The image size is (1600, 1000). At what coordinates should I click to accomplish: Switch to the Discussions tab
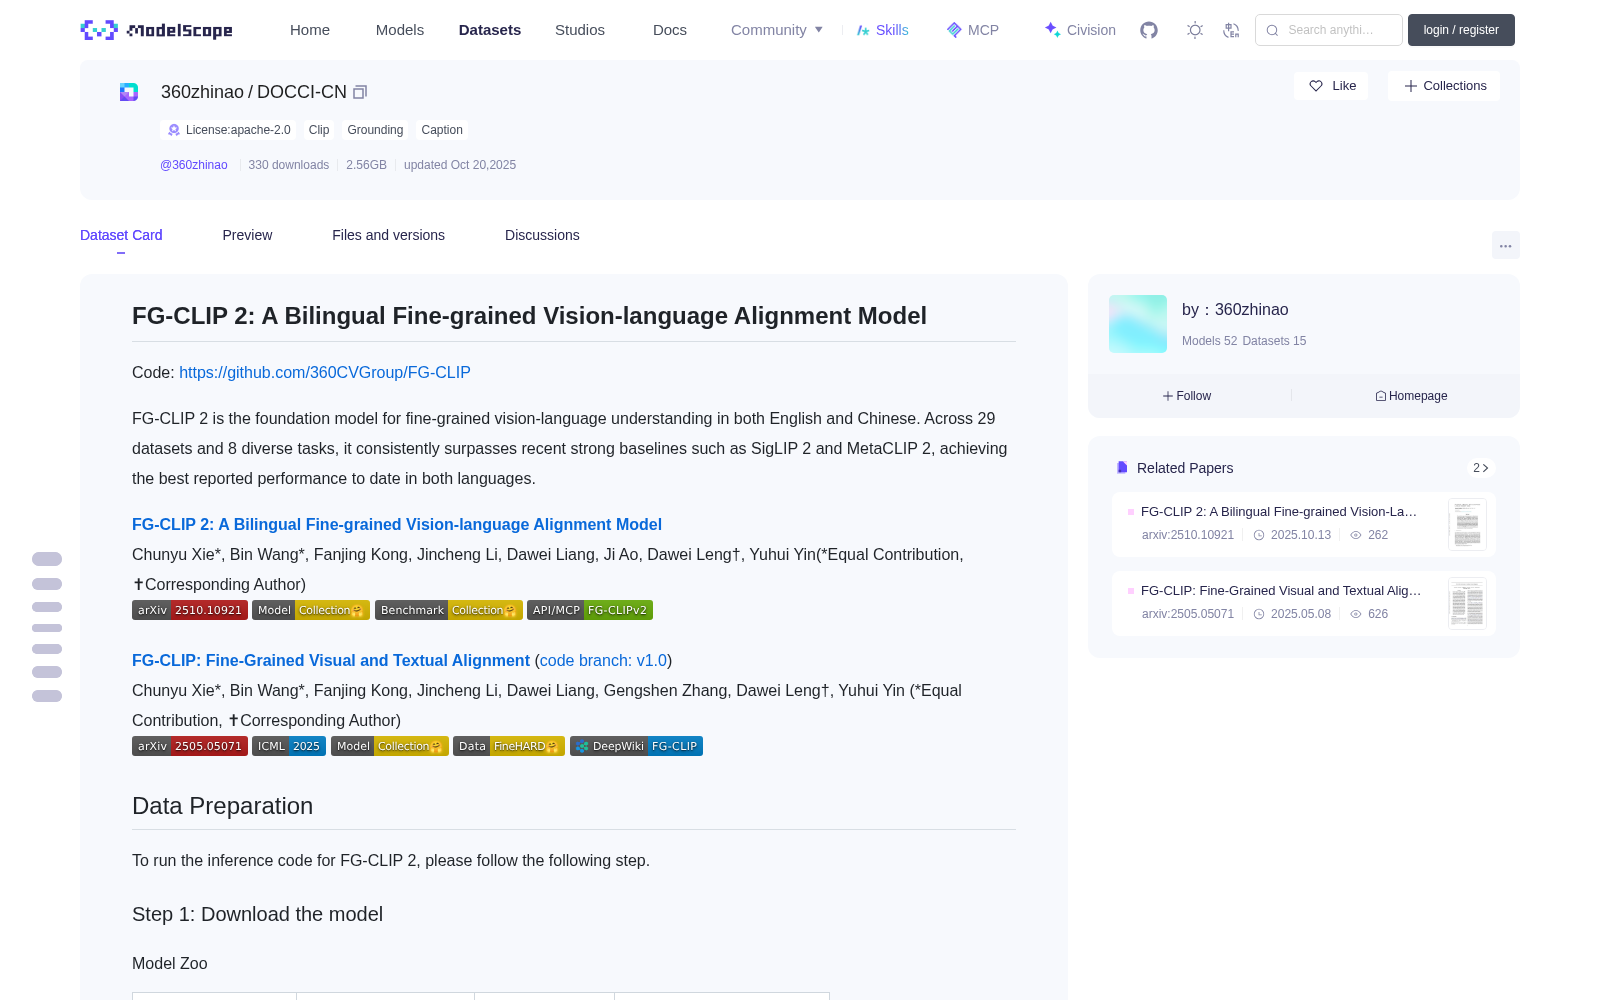point(542,235)
